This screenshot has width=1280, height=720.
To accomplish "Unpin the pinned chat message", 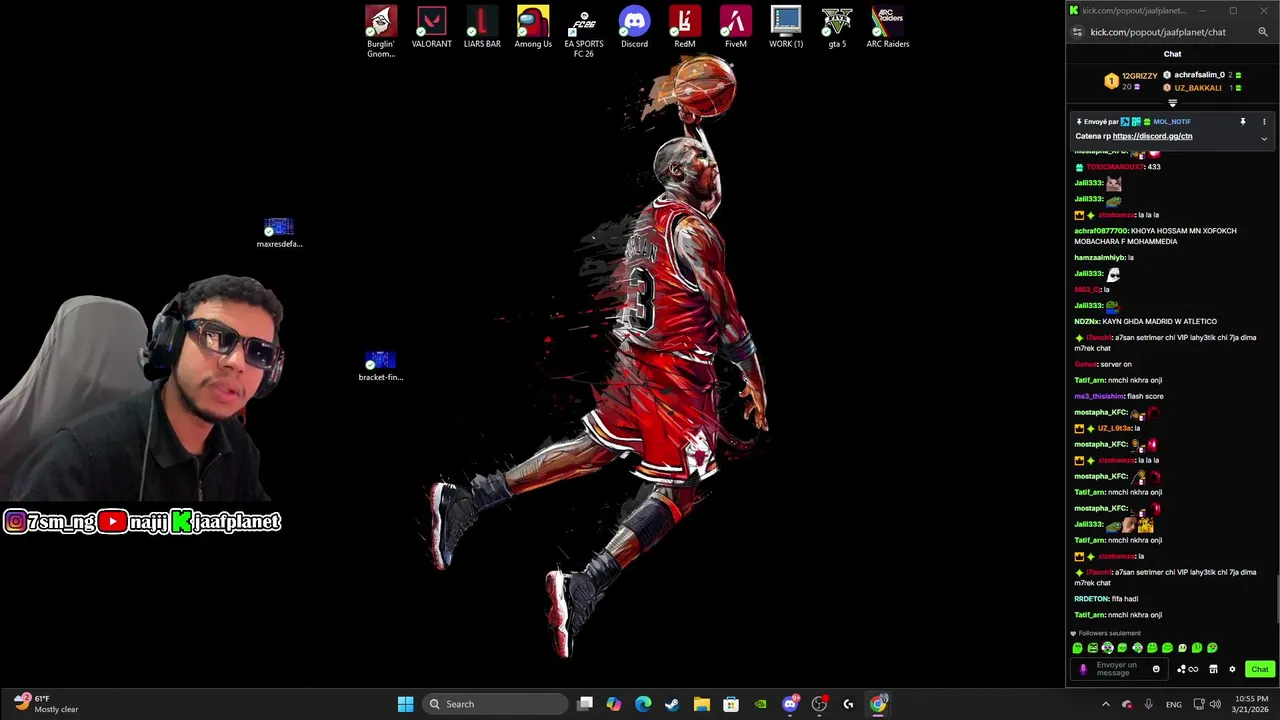I will tap(1243, 122).
